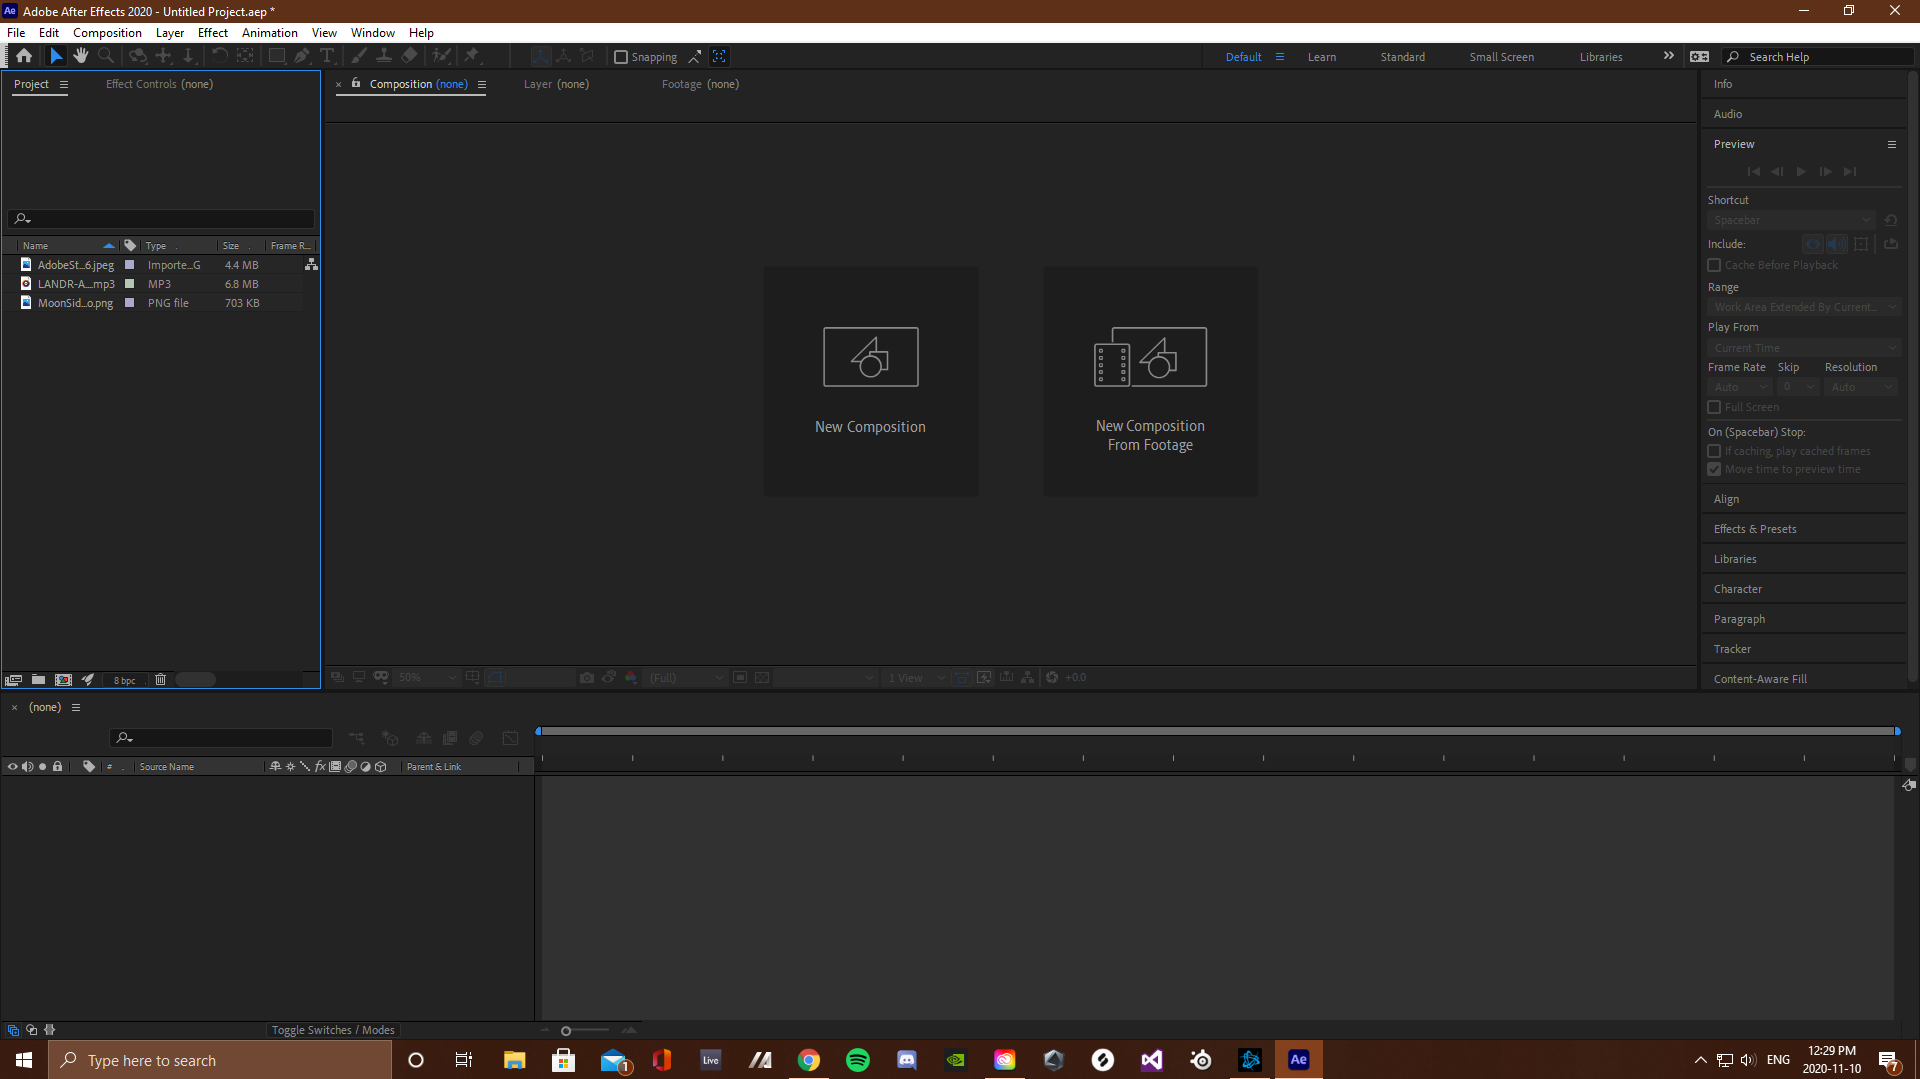Click the Interpret Footage icon in Project panel
Screen dimensions: 1920x1079
point(13,679)
